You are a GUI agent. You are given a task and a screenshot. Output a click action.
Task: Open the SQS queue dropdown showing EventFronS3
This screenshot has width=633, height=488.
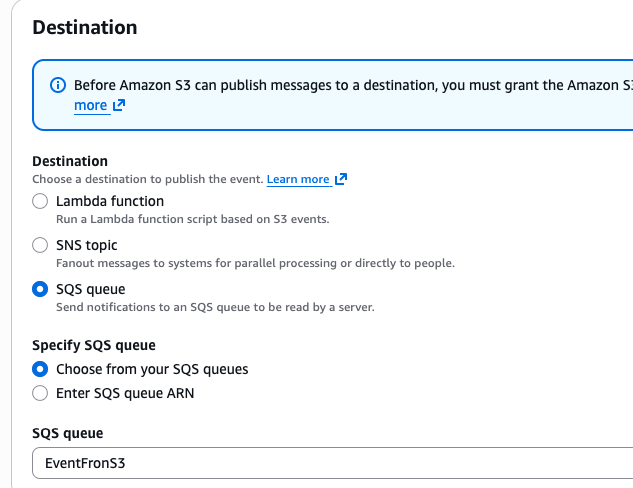[330, 464]
